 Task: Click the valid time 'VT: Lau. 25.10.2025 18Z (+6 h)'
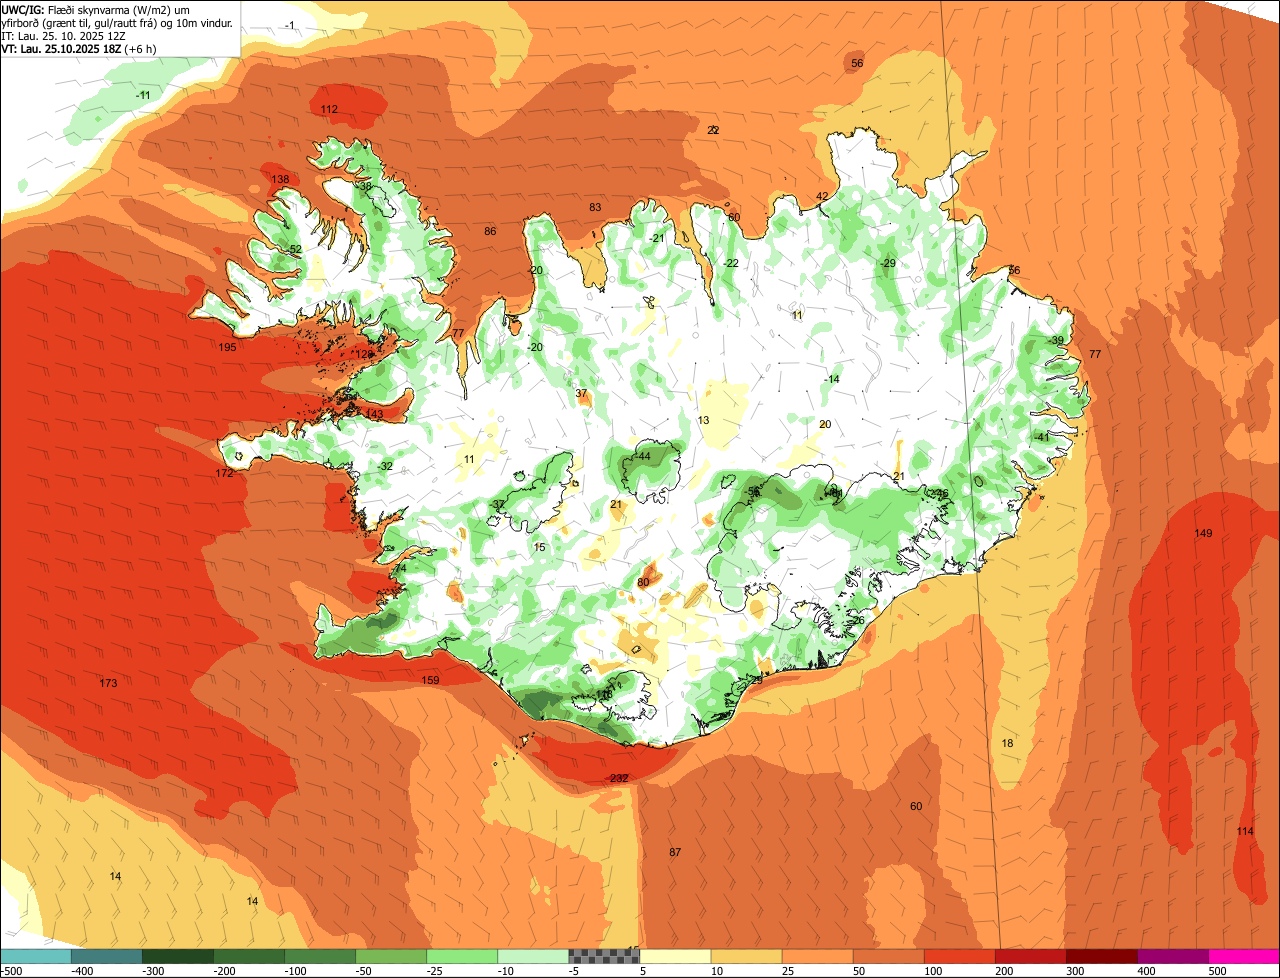(x=79, y=48)
